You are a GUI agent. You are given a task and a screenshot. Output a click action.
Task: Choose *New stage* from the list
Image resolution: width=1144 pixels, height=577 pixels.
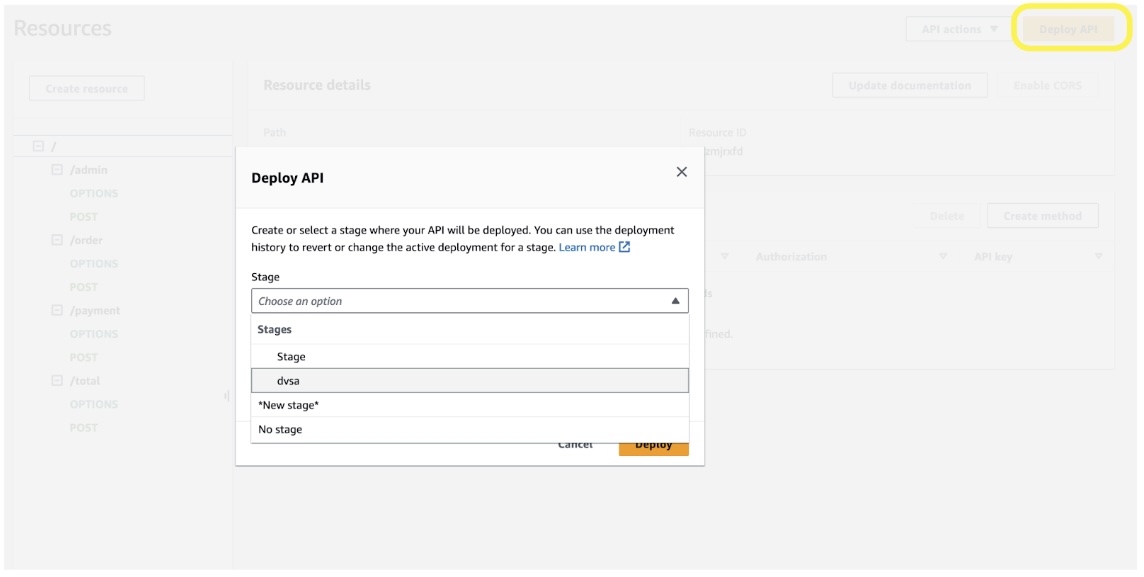point(470,405)
